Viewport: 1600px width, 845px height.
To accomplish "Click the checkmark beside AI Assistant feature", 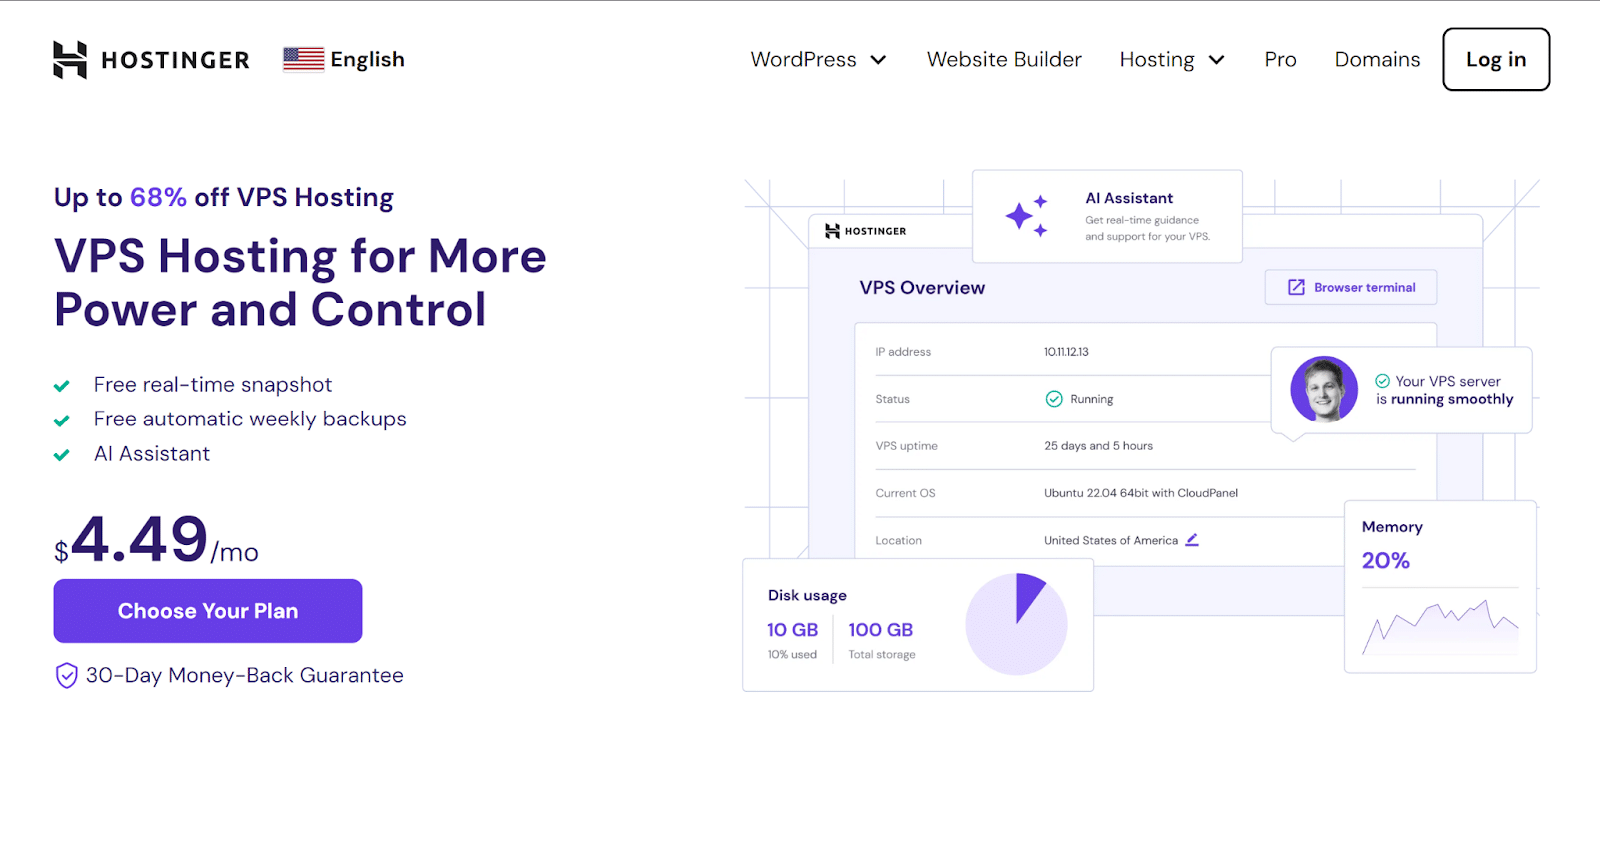I will pyautogui.click(x=62, y=455).
